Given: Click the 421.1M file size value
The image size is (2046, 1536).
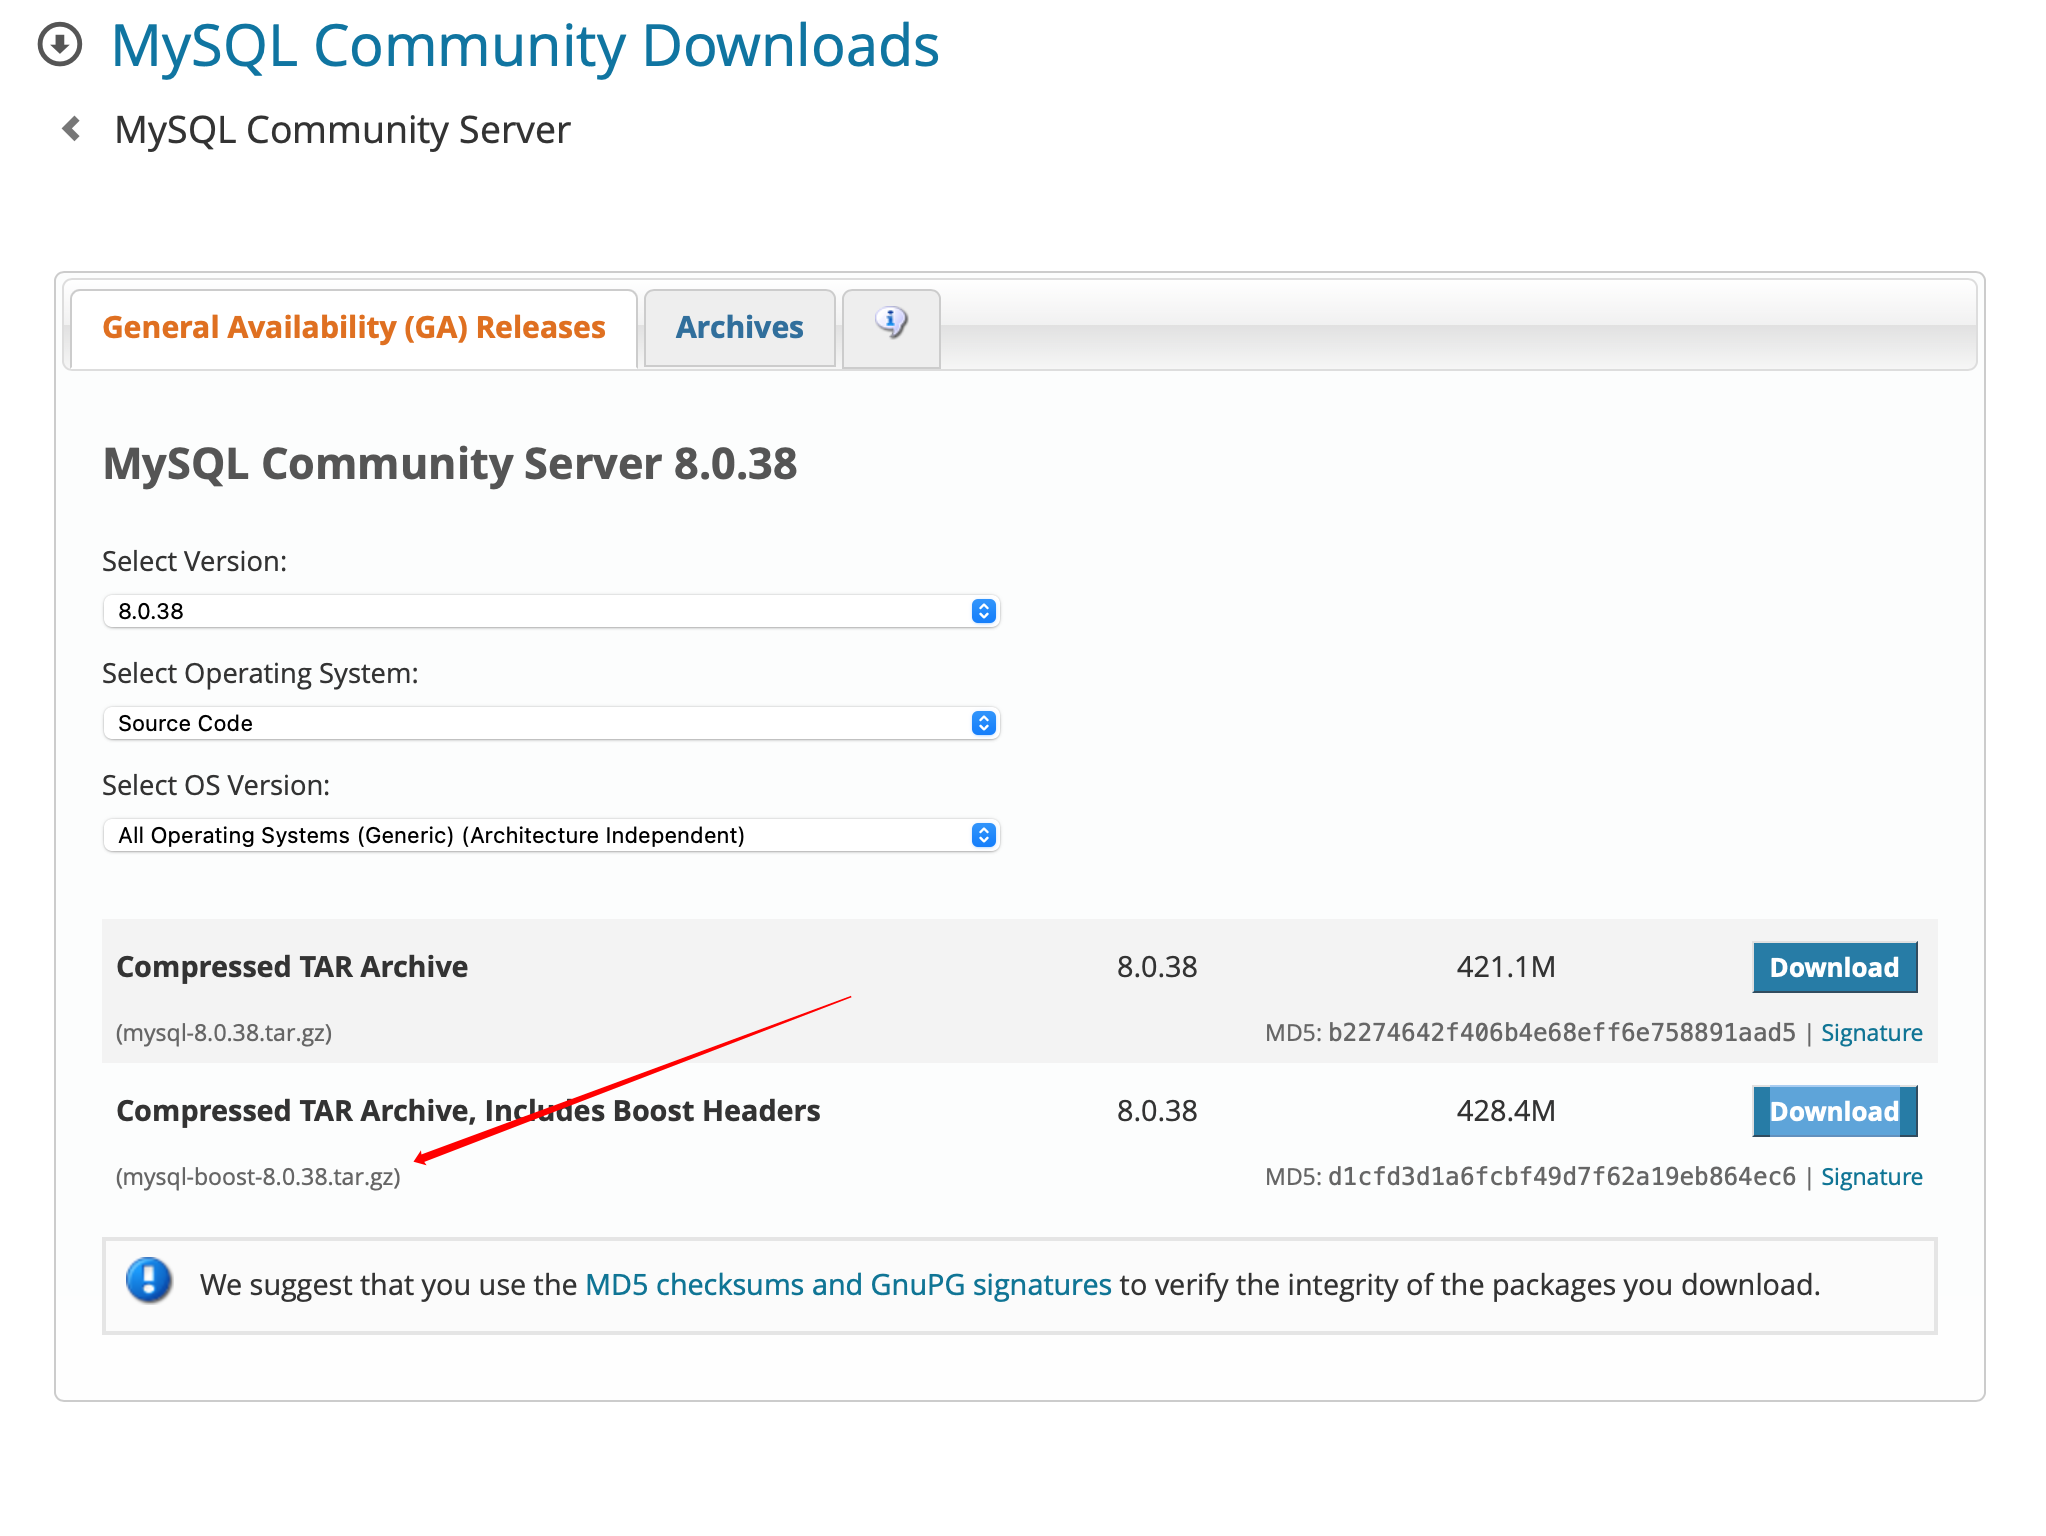Looking at the screenshot, I should (x=1506, y=967).
